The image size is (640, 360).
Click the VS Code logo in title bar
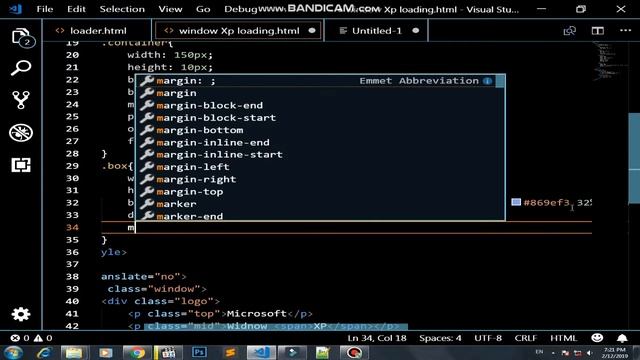pos(16,9)
